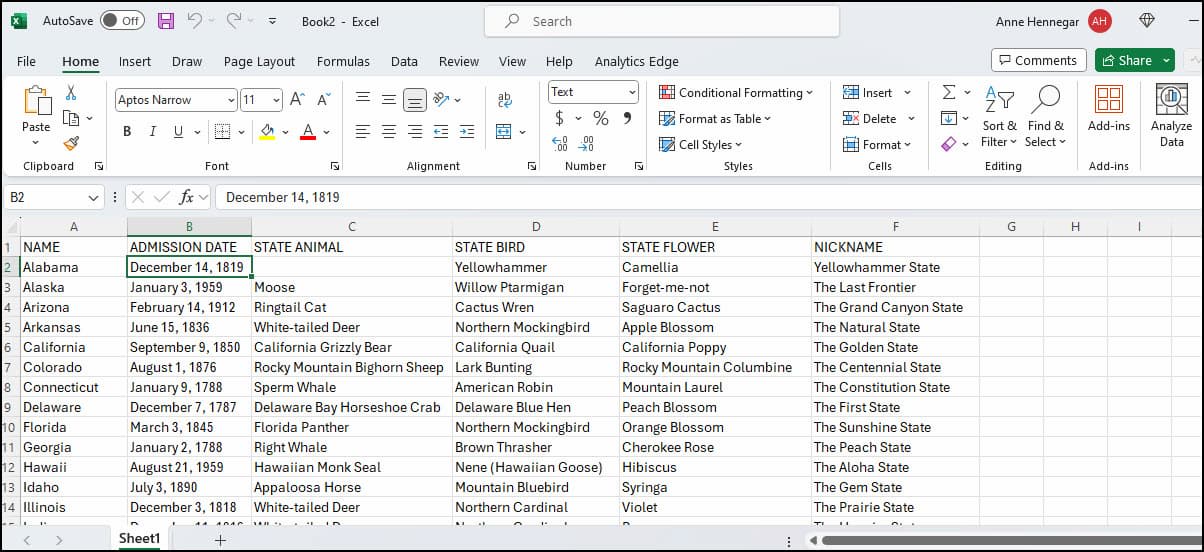The height and width of the screenshot is (552, 1204).
Task: Open the File tab
Action: (x=26, y=61)
